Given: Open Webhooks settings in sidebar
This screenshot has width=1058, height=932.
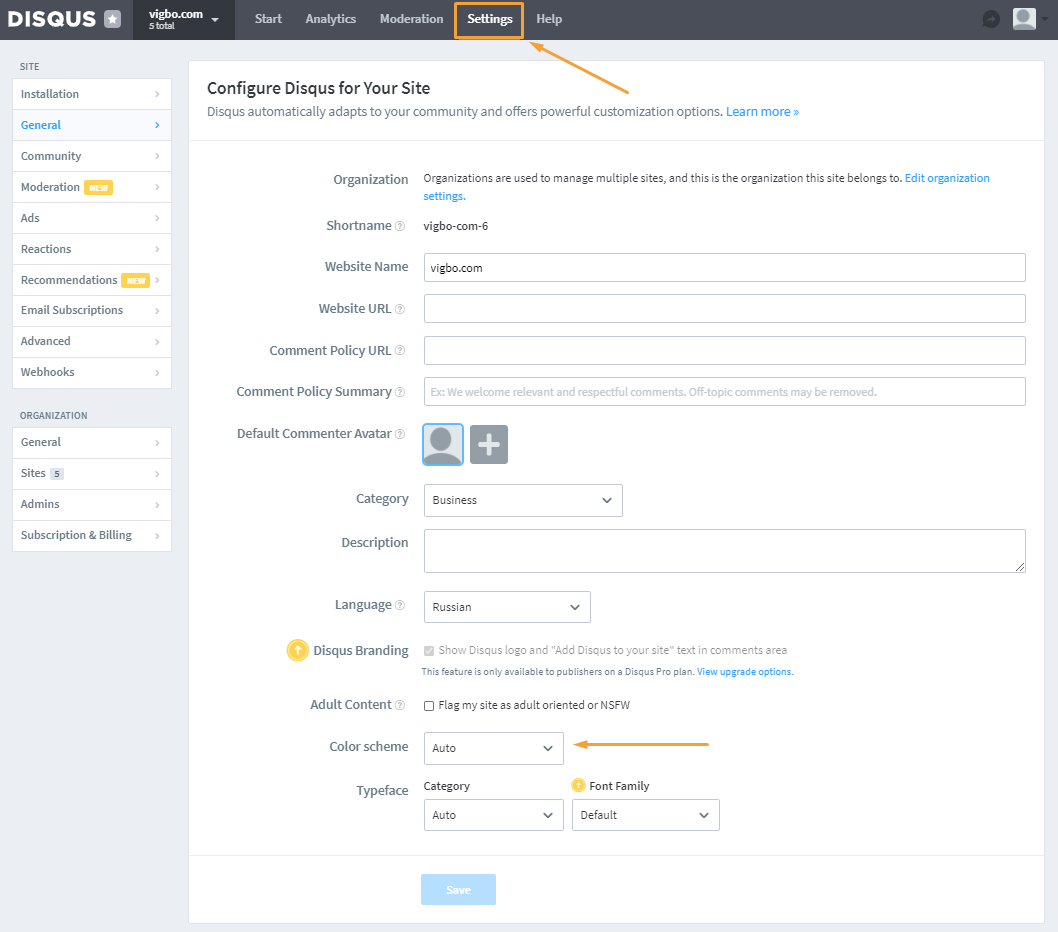Looking at the screenshot, I should pos(92,373).
